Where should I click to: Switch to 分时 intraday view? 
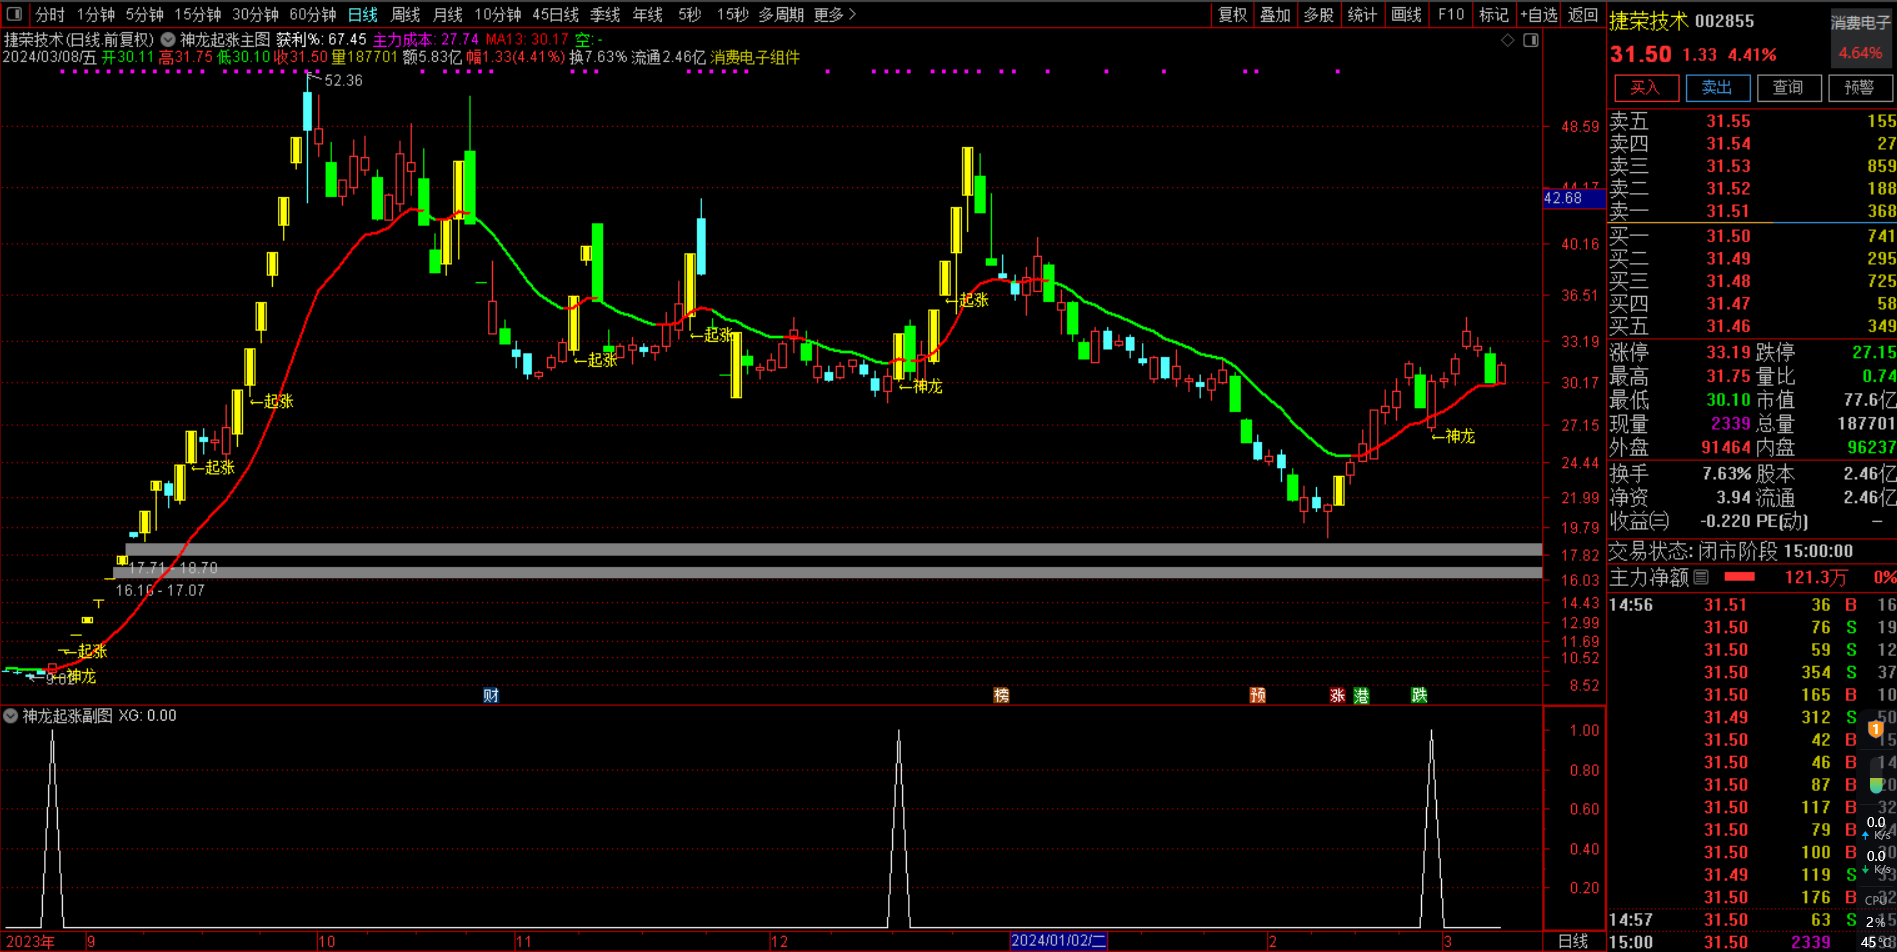pyautogui.click(x=49, y=14)
